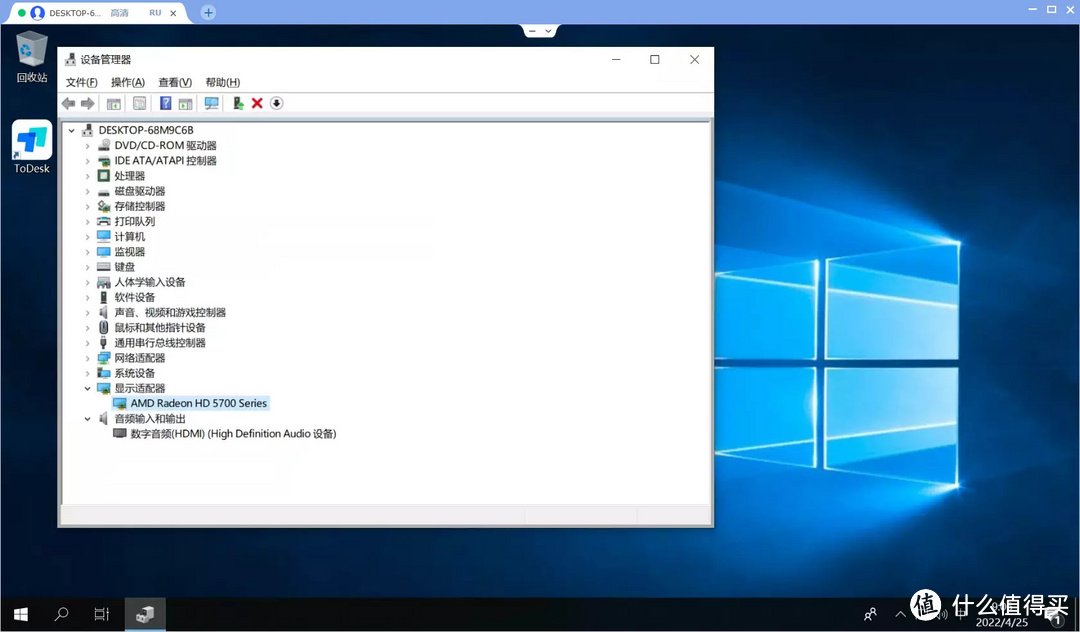Maximize the Device Manager window
Viewport: 1080px width, 632px height.
pos(654,60)
